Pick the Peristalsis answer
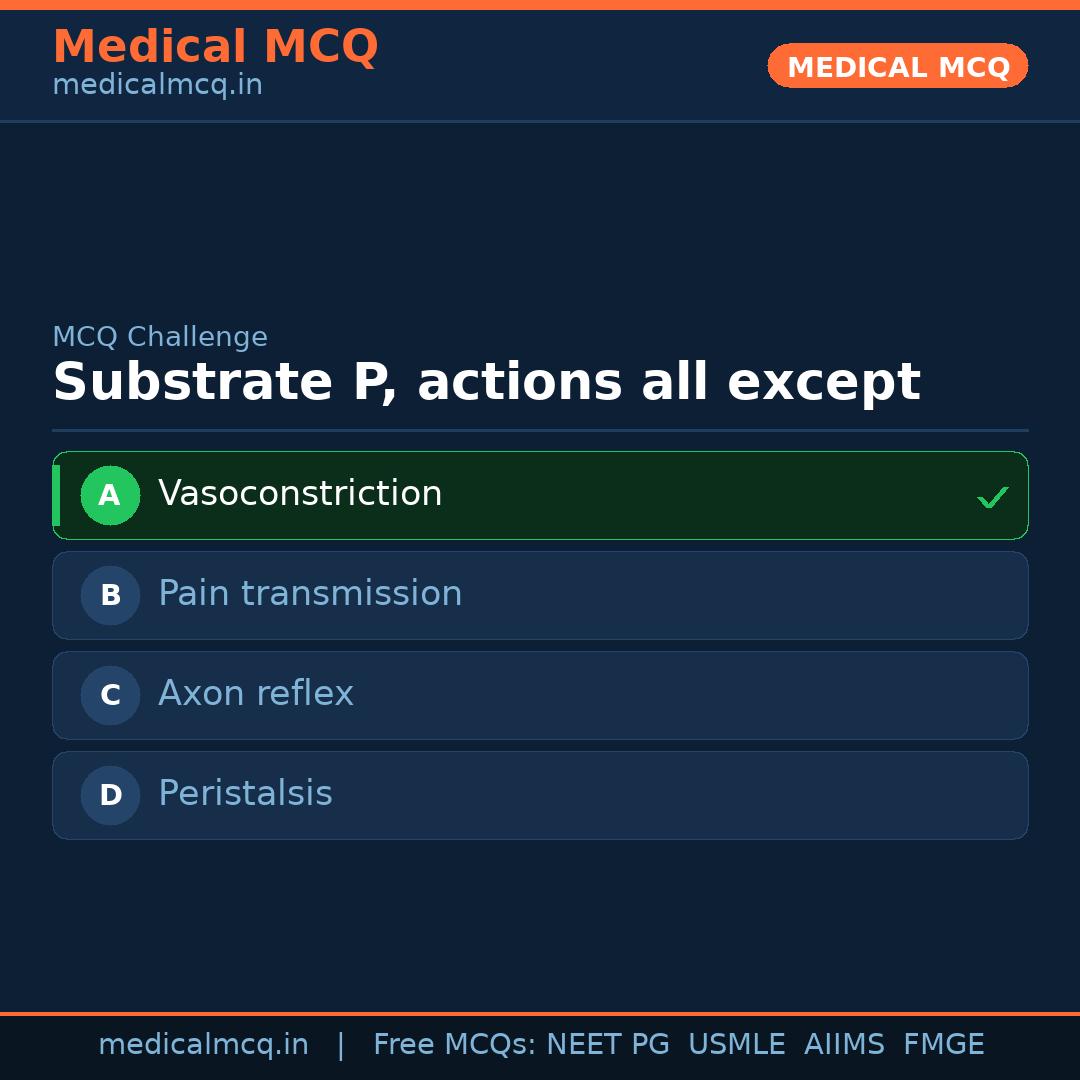The image size is (1080, 1080). (245, 794)
